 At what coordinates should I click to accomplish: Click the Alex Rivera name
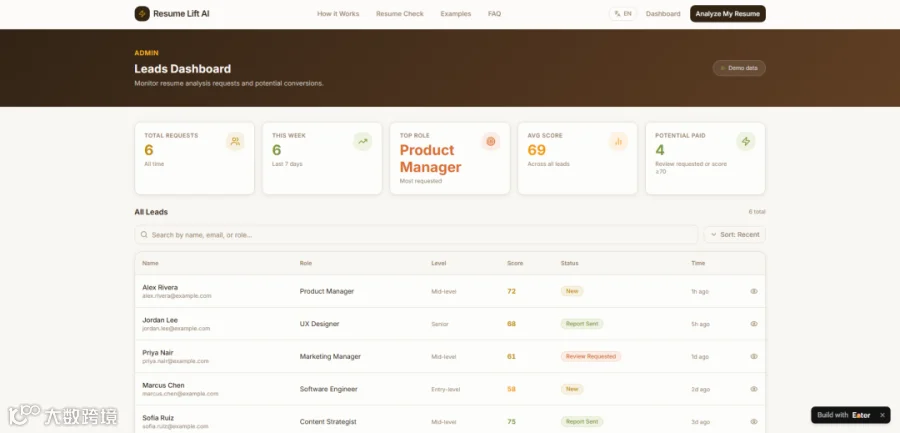160,287
